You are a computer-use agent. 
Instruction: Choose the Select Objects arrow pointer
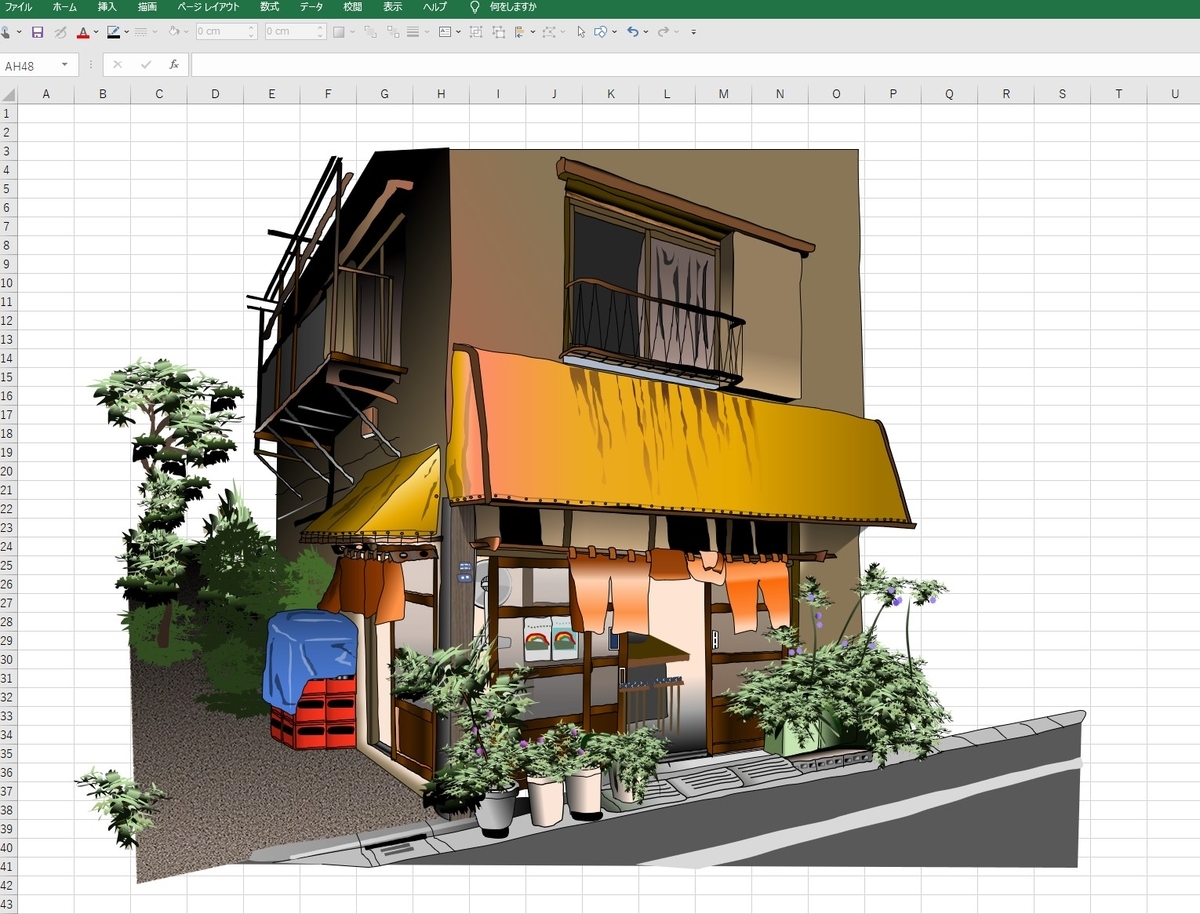pos(581,32)
